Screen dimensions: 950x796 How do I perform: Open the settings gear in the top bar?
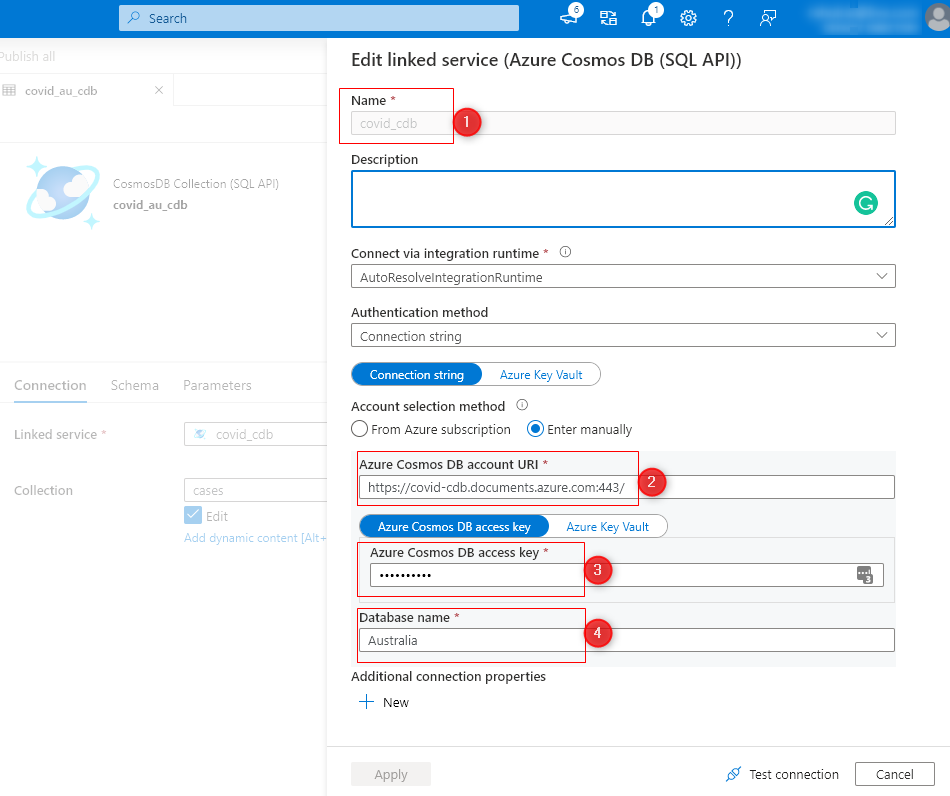point(688,18)
